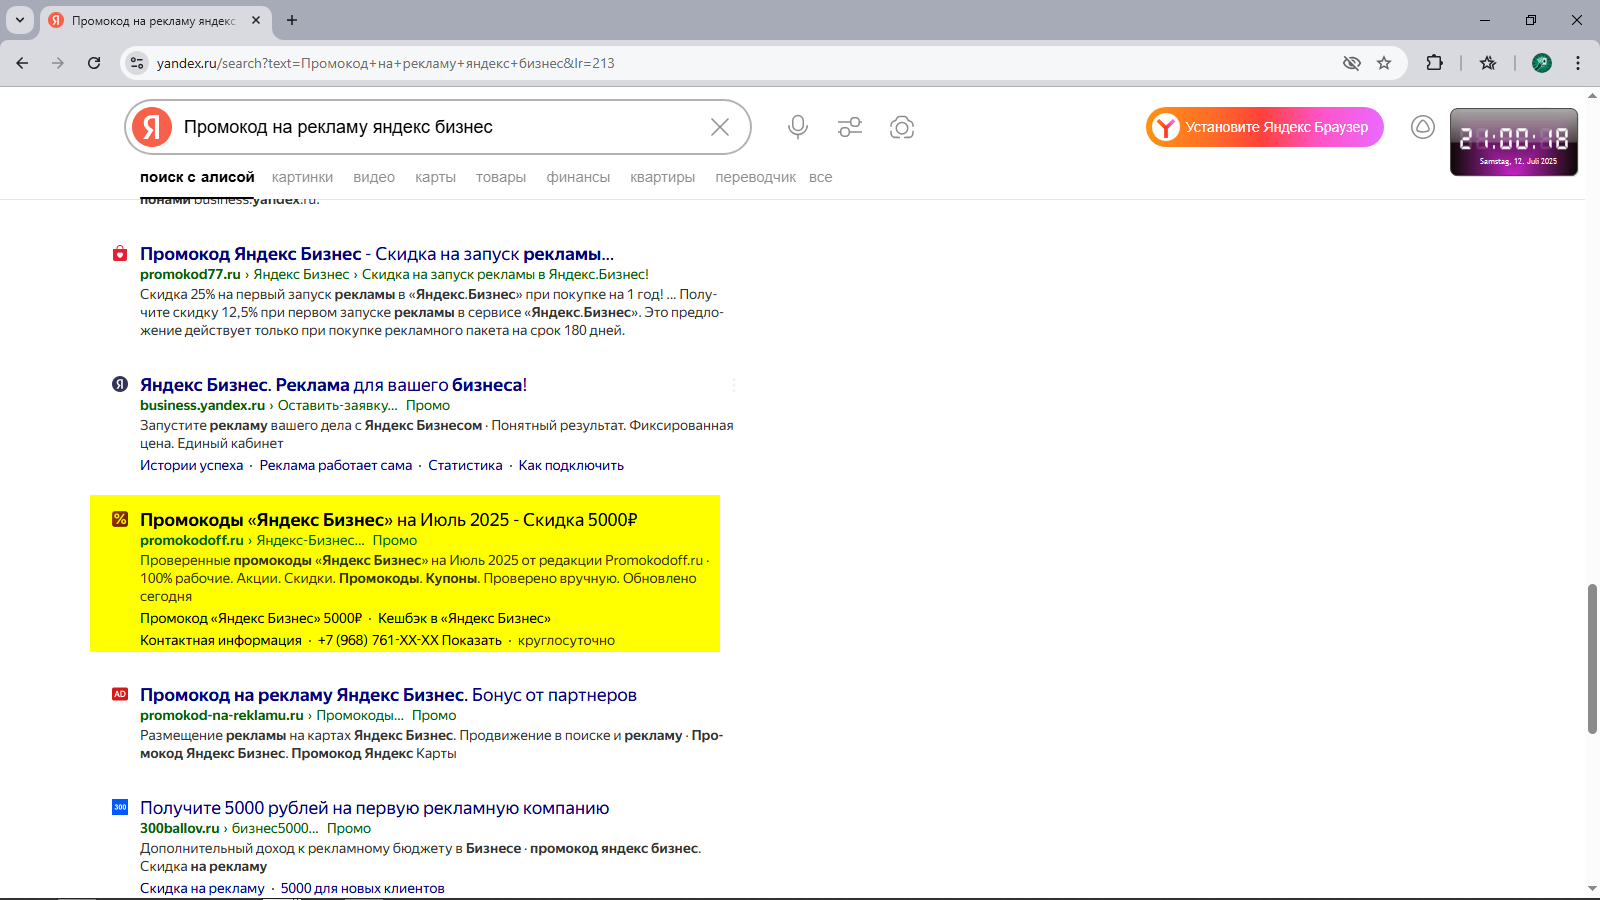Open browser extensions puzzle icon
This screenshot has height=900, width=1600.
tap(1434, 63)
